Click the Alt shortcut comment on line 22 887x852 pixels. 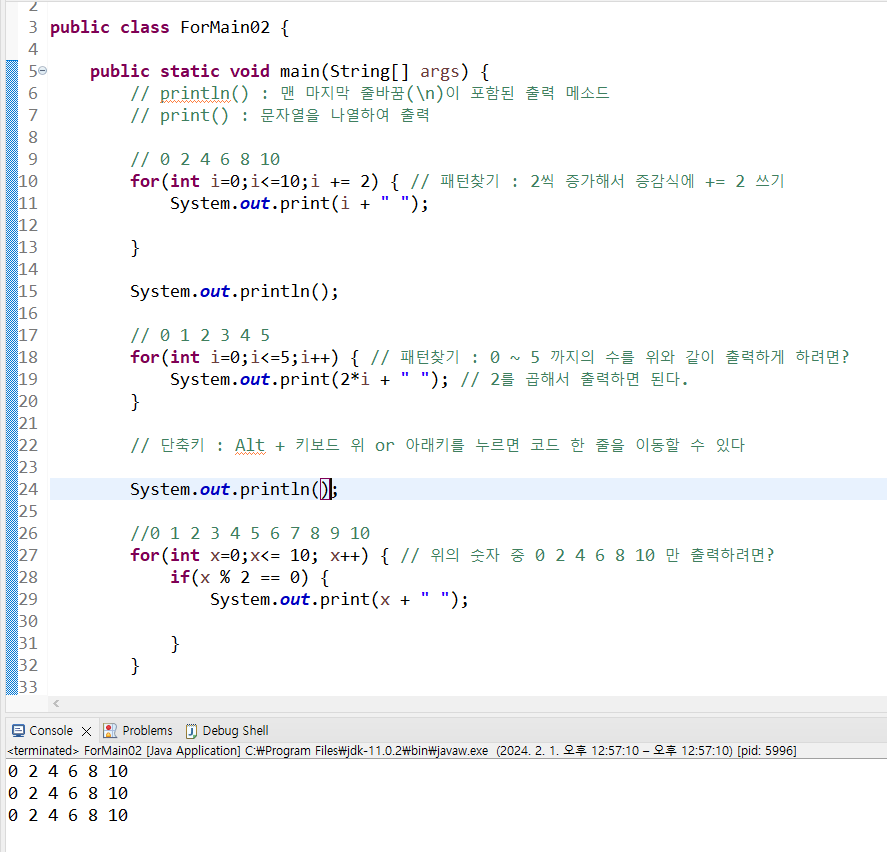[x=438, y=445]
